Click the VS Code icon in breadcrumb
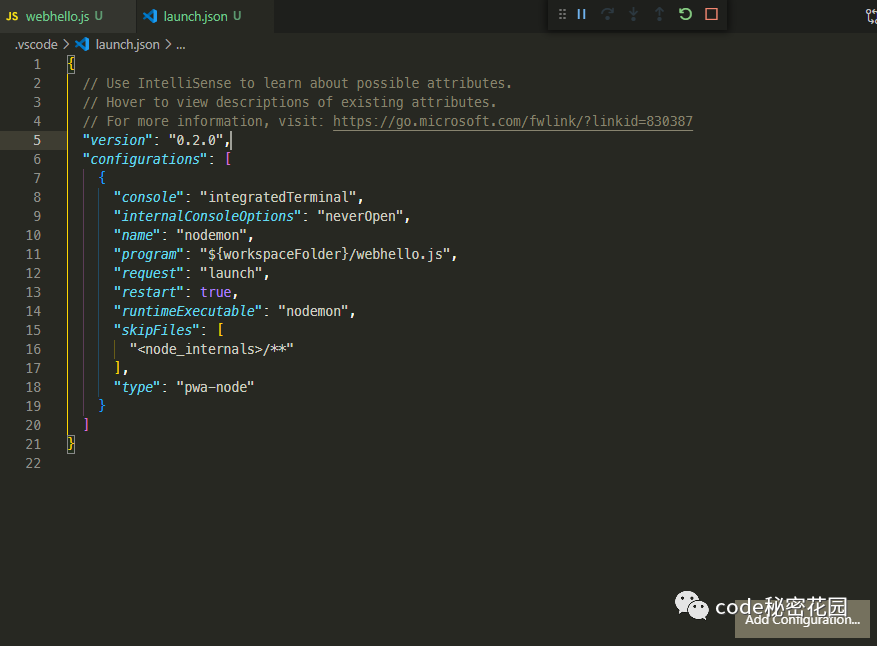The width and height of the screenshot is (877, 646). pyautogui.click(x=82, y=44)
